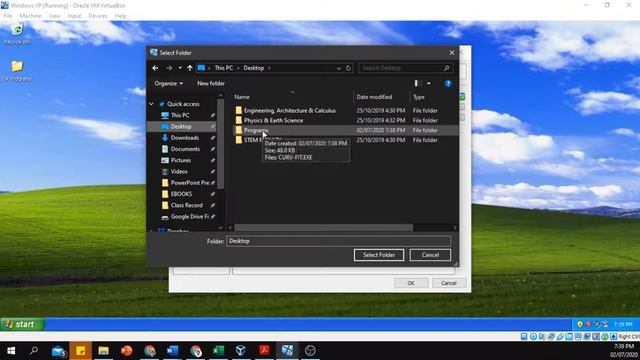
Task: Click the magnifier icon in search box
Action: coord(447,68)
